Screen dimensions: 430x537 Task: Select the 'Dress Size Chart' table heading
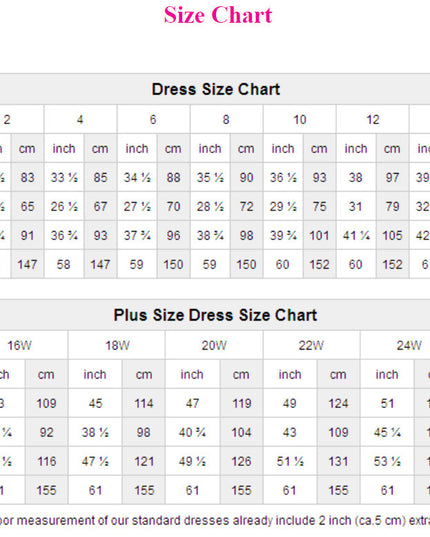[216, 89]
